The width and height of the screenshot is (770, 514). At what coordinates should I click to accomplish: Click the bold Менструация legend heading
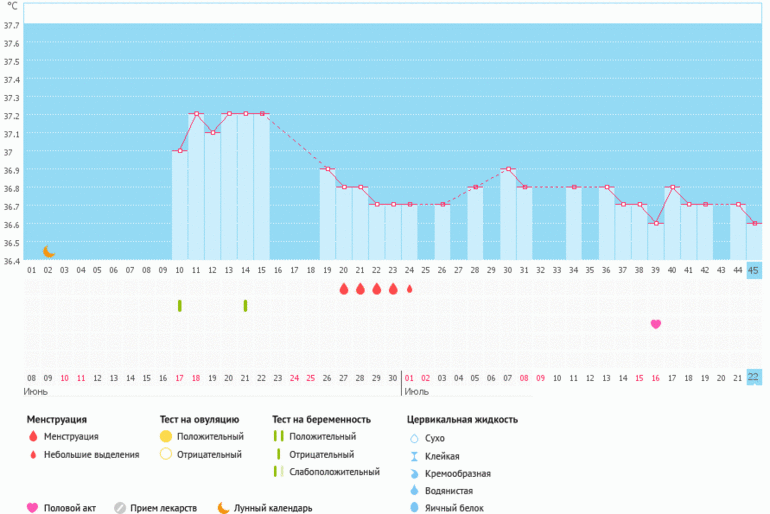(56, 420)
